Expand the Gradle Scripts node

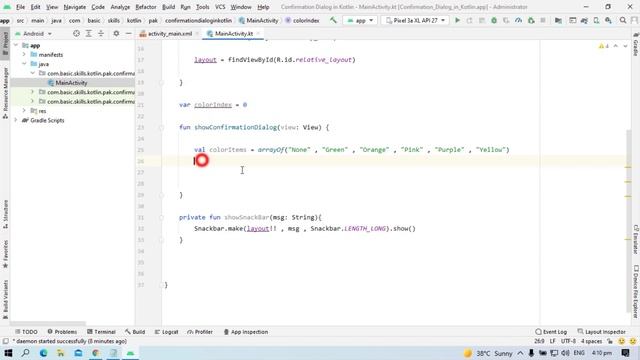[x=16, y=120]
